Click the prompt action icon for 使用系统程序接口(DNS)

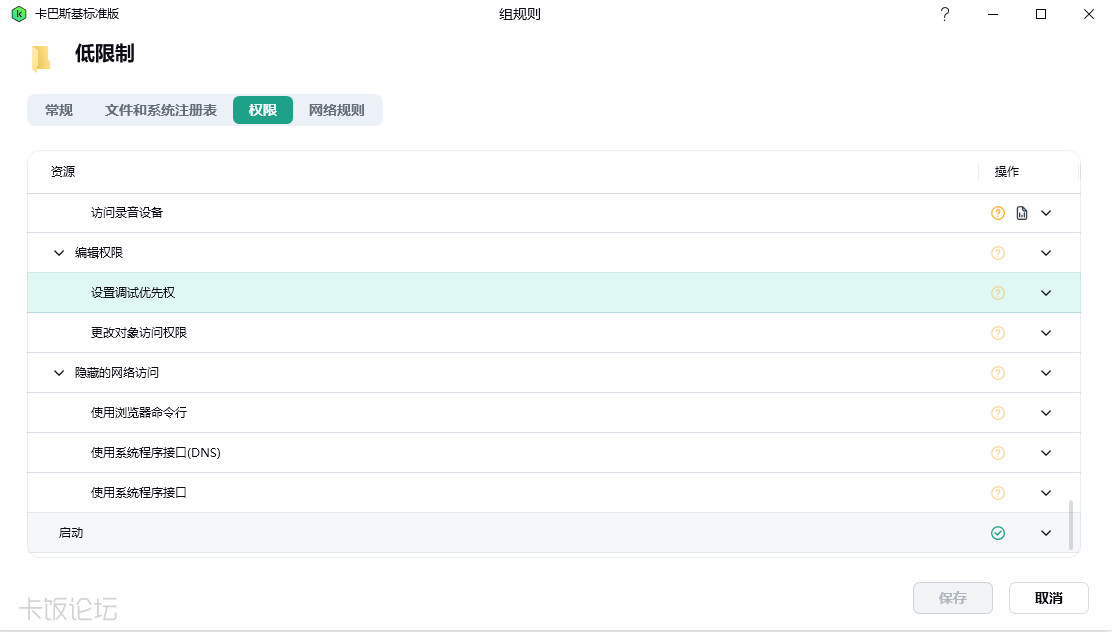point(998,453)
